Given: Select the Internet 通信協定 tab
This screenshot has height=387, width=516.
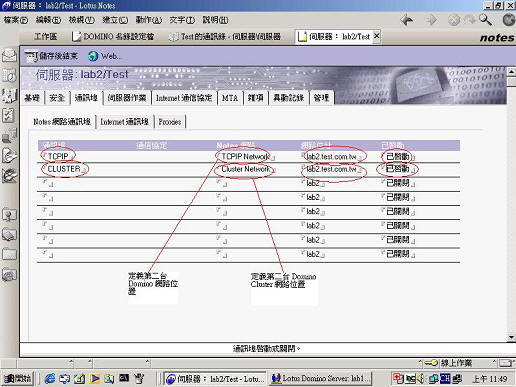Looking at the screenshot, I should pyautogui.click(x=184, y=98).
